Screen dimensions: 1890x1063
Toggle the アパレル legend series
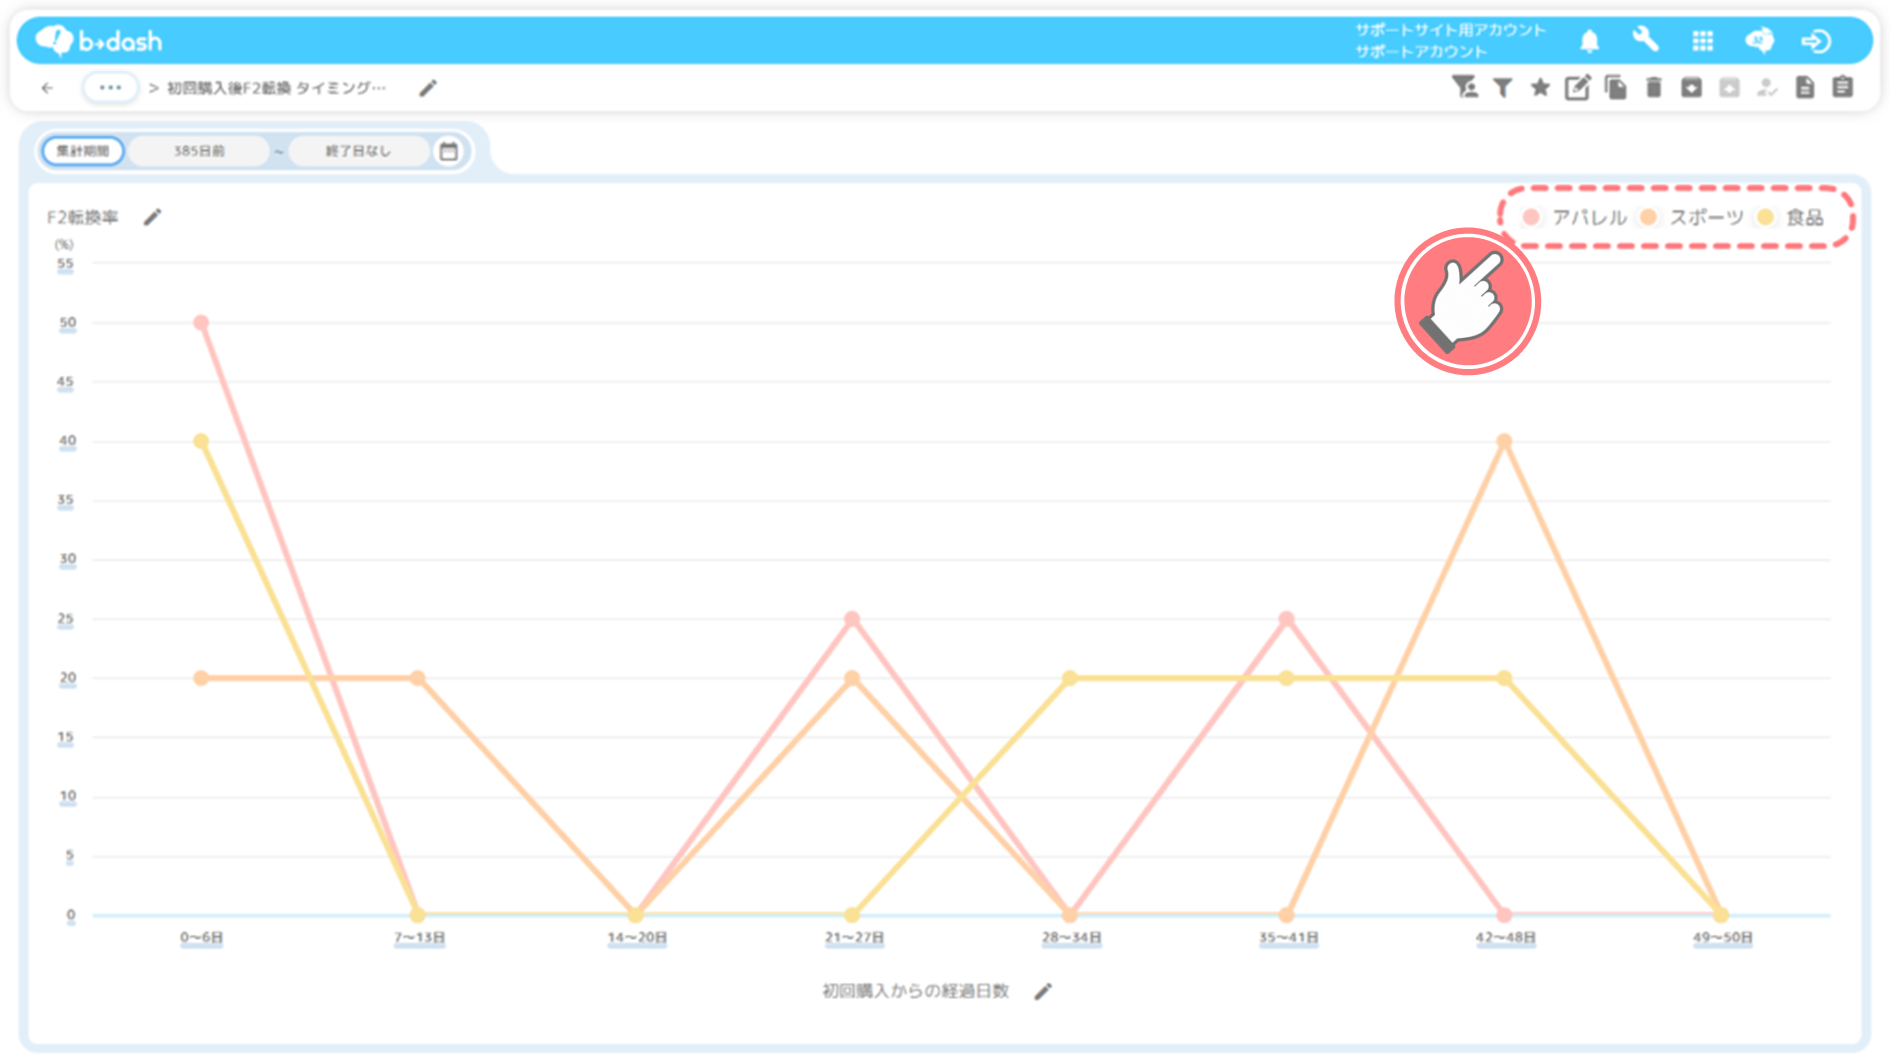coord(1574,217)
